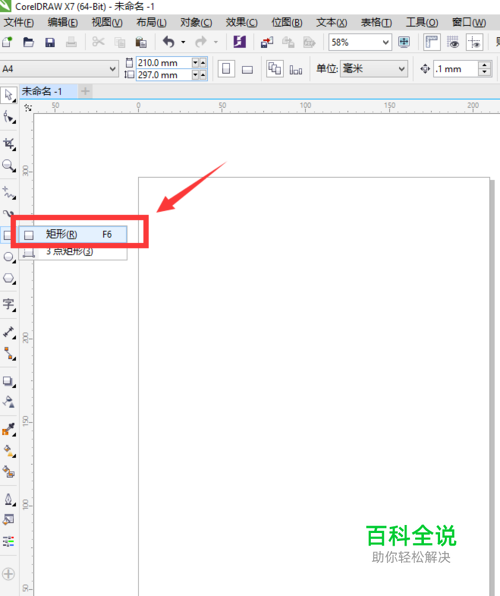
Task: Select the Pick tool arrow
Action: click(8, 95)
